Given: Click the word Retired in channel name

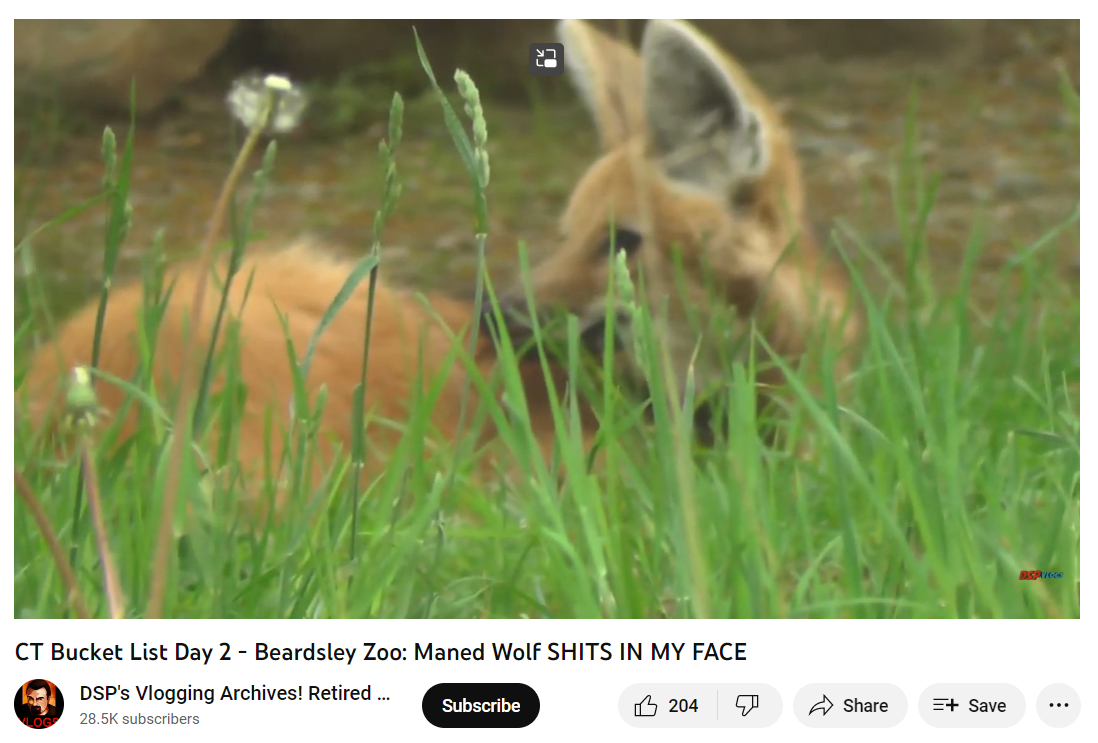Looking at the screenshot, I should (x=340, y=693).
